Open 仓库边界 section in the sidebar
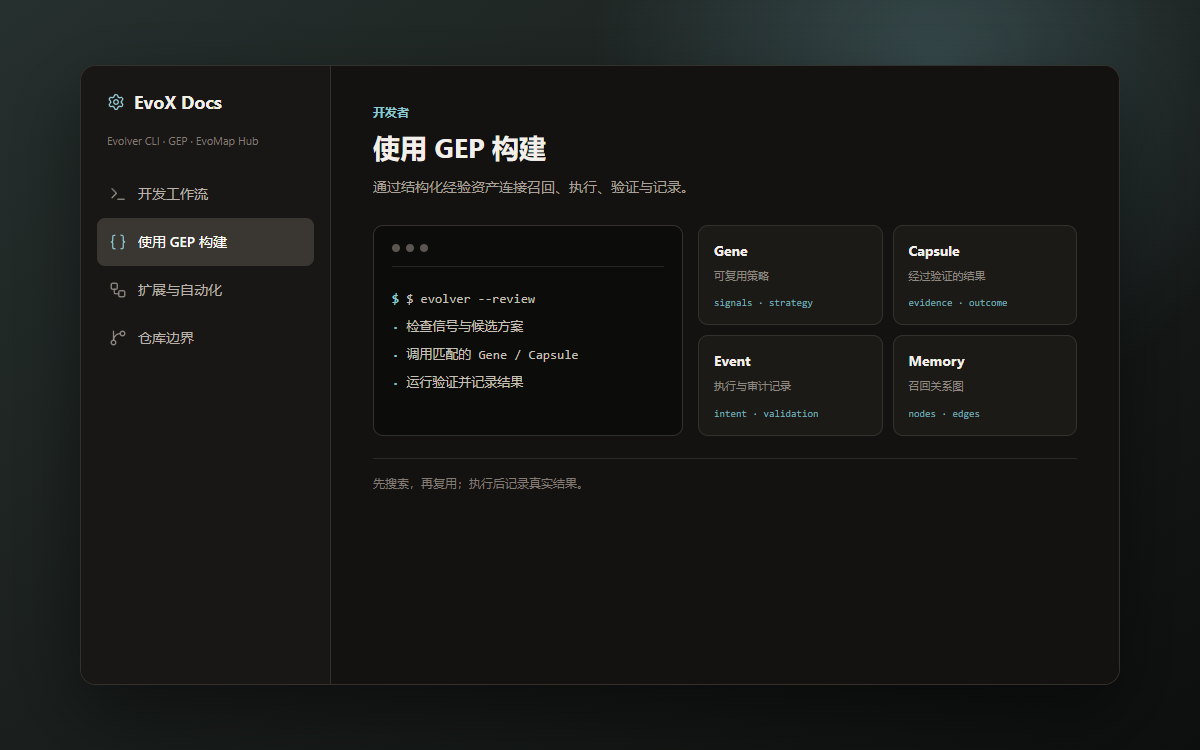Viewport: 1200px width, 750px height. coord(205,338)
